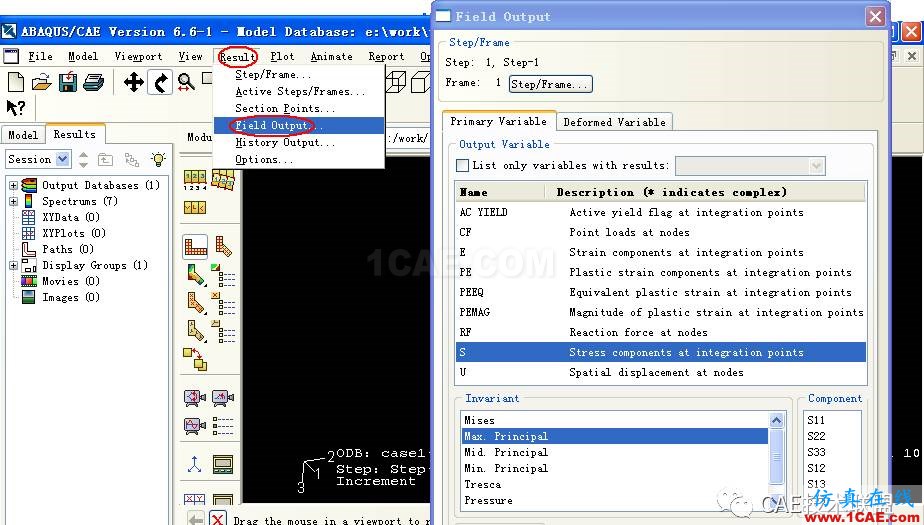This screenshot has height=525, width=924.
Task: Open the Animate menu
Action: pos(332,57)
